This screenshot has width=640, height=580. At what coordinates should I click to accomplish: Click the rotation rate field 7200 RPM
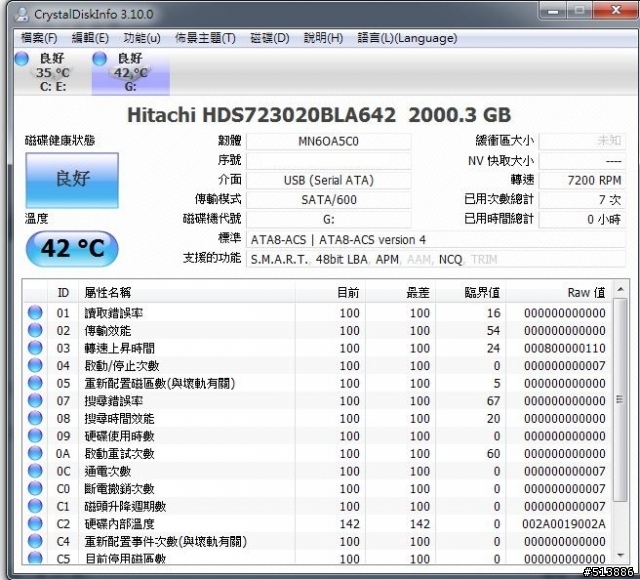[582, 180]
